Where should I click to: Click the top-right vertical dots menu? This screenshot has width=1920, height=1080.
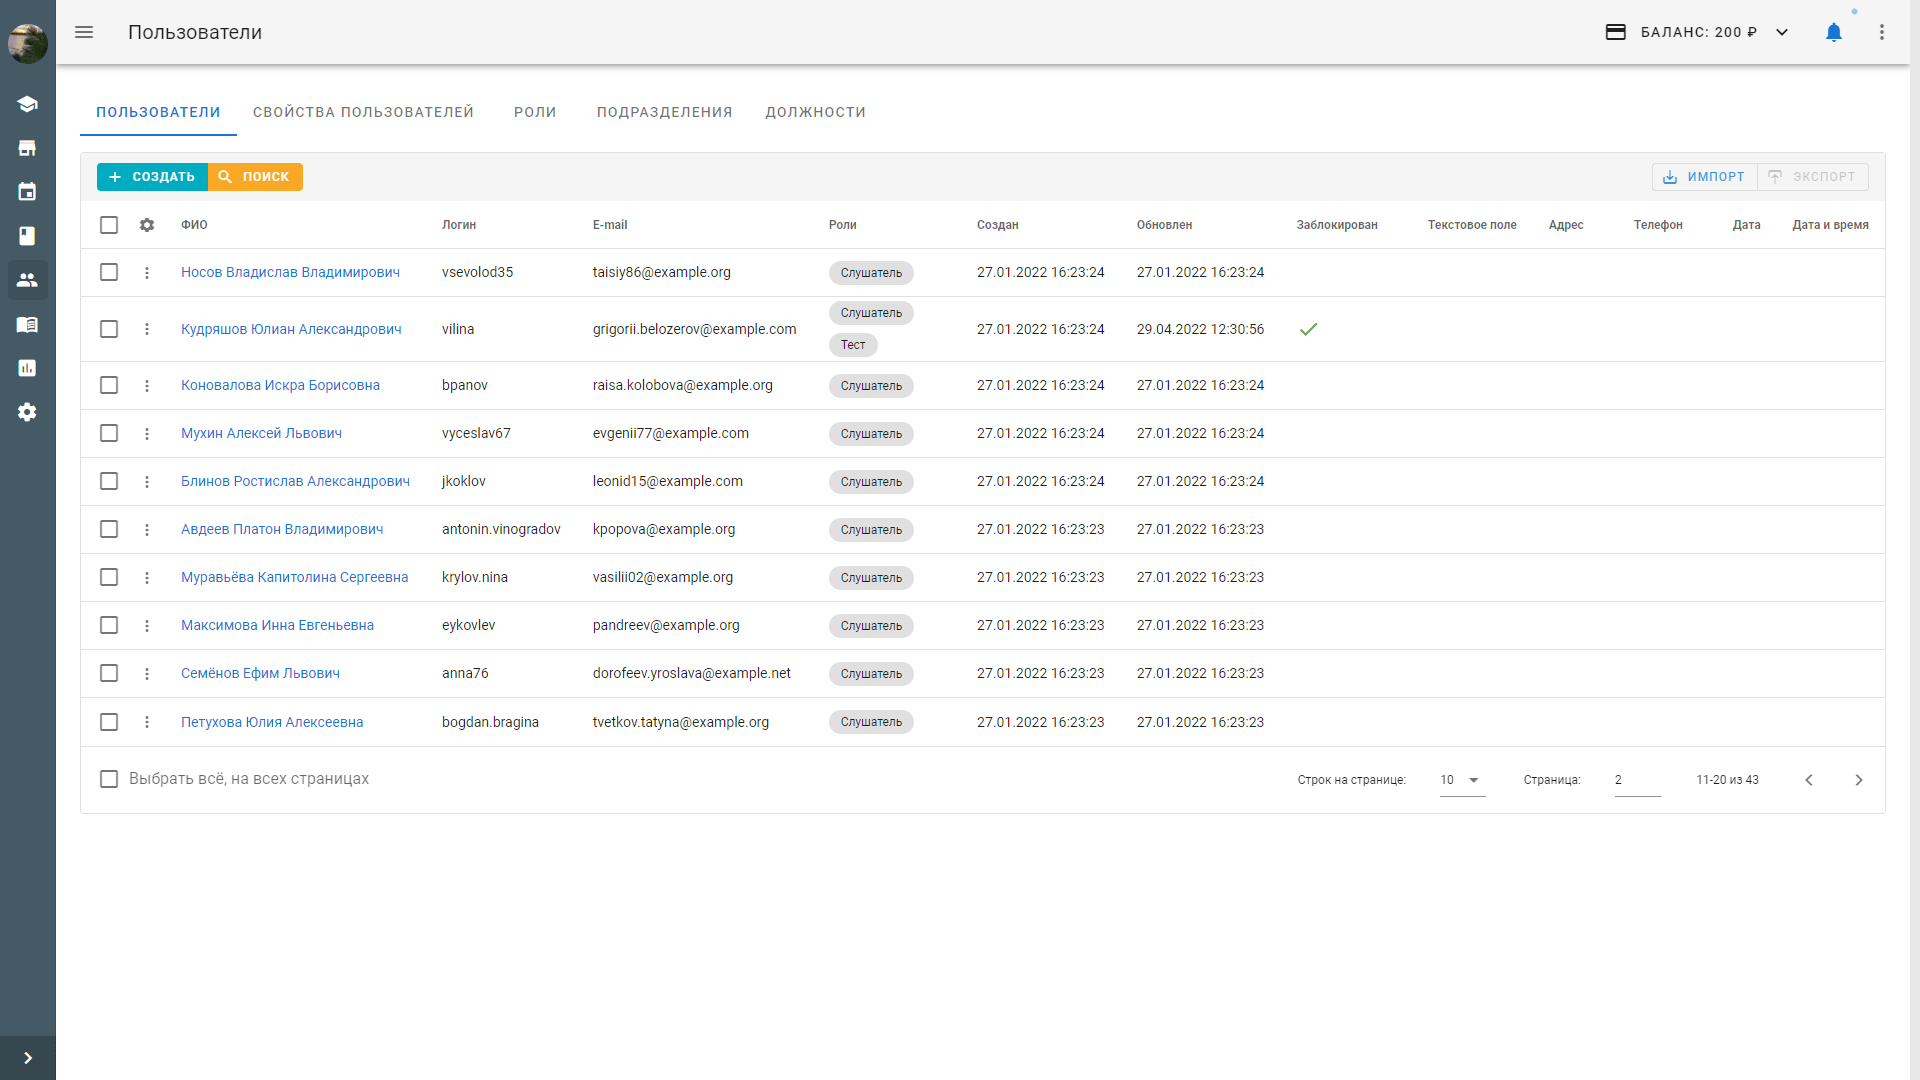pyautogui.click(x=1881, y=32)
